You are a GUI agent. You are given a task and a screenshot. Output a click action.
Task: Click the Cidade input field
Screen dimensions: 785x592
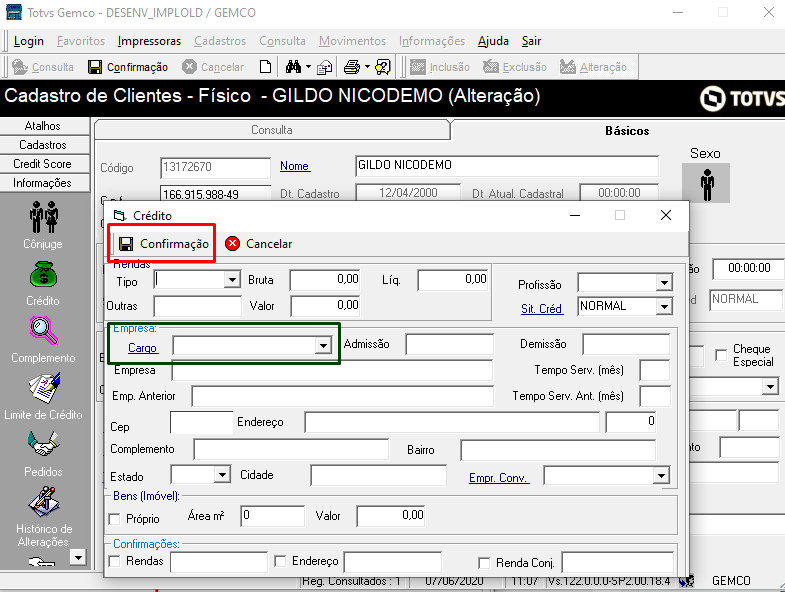[378, 475]
